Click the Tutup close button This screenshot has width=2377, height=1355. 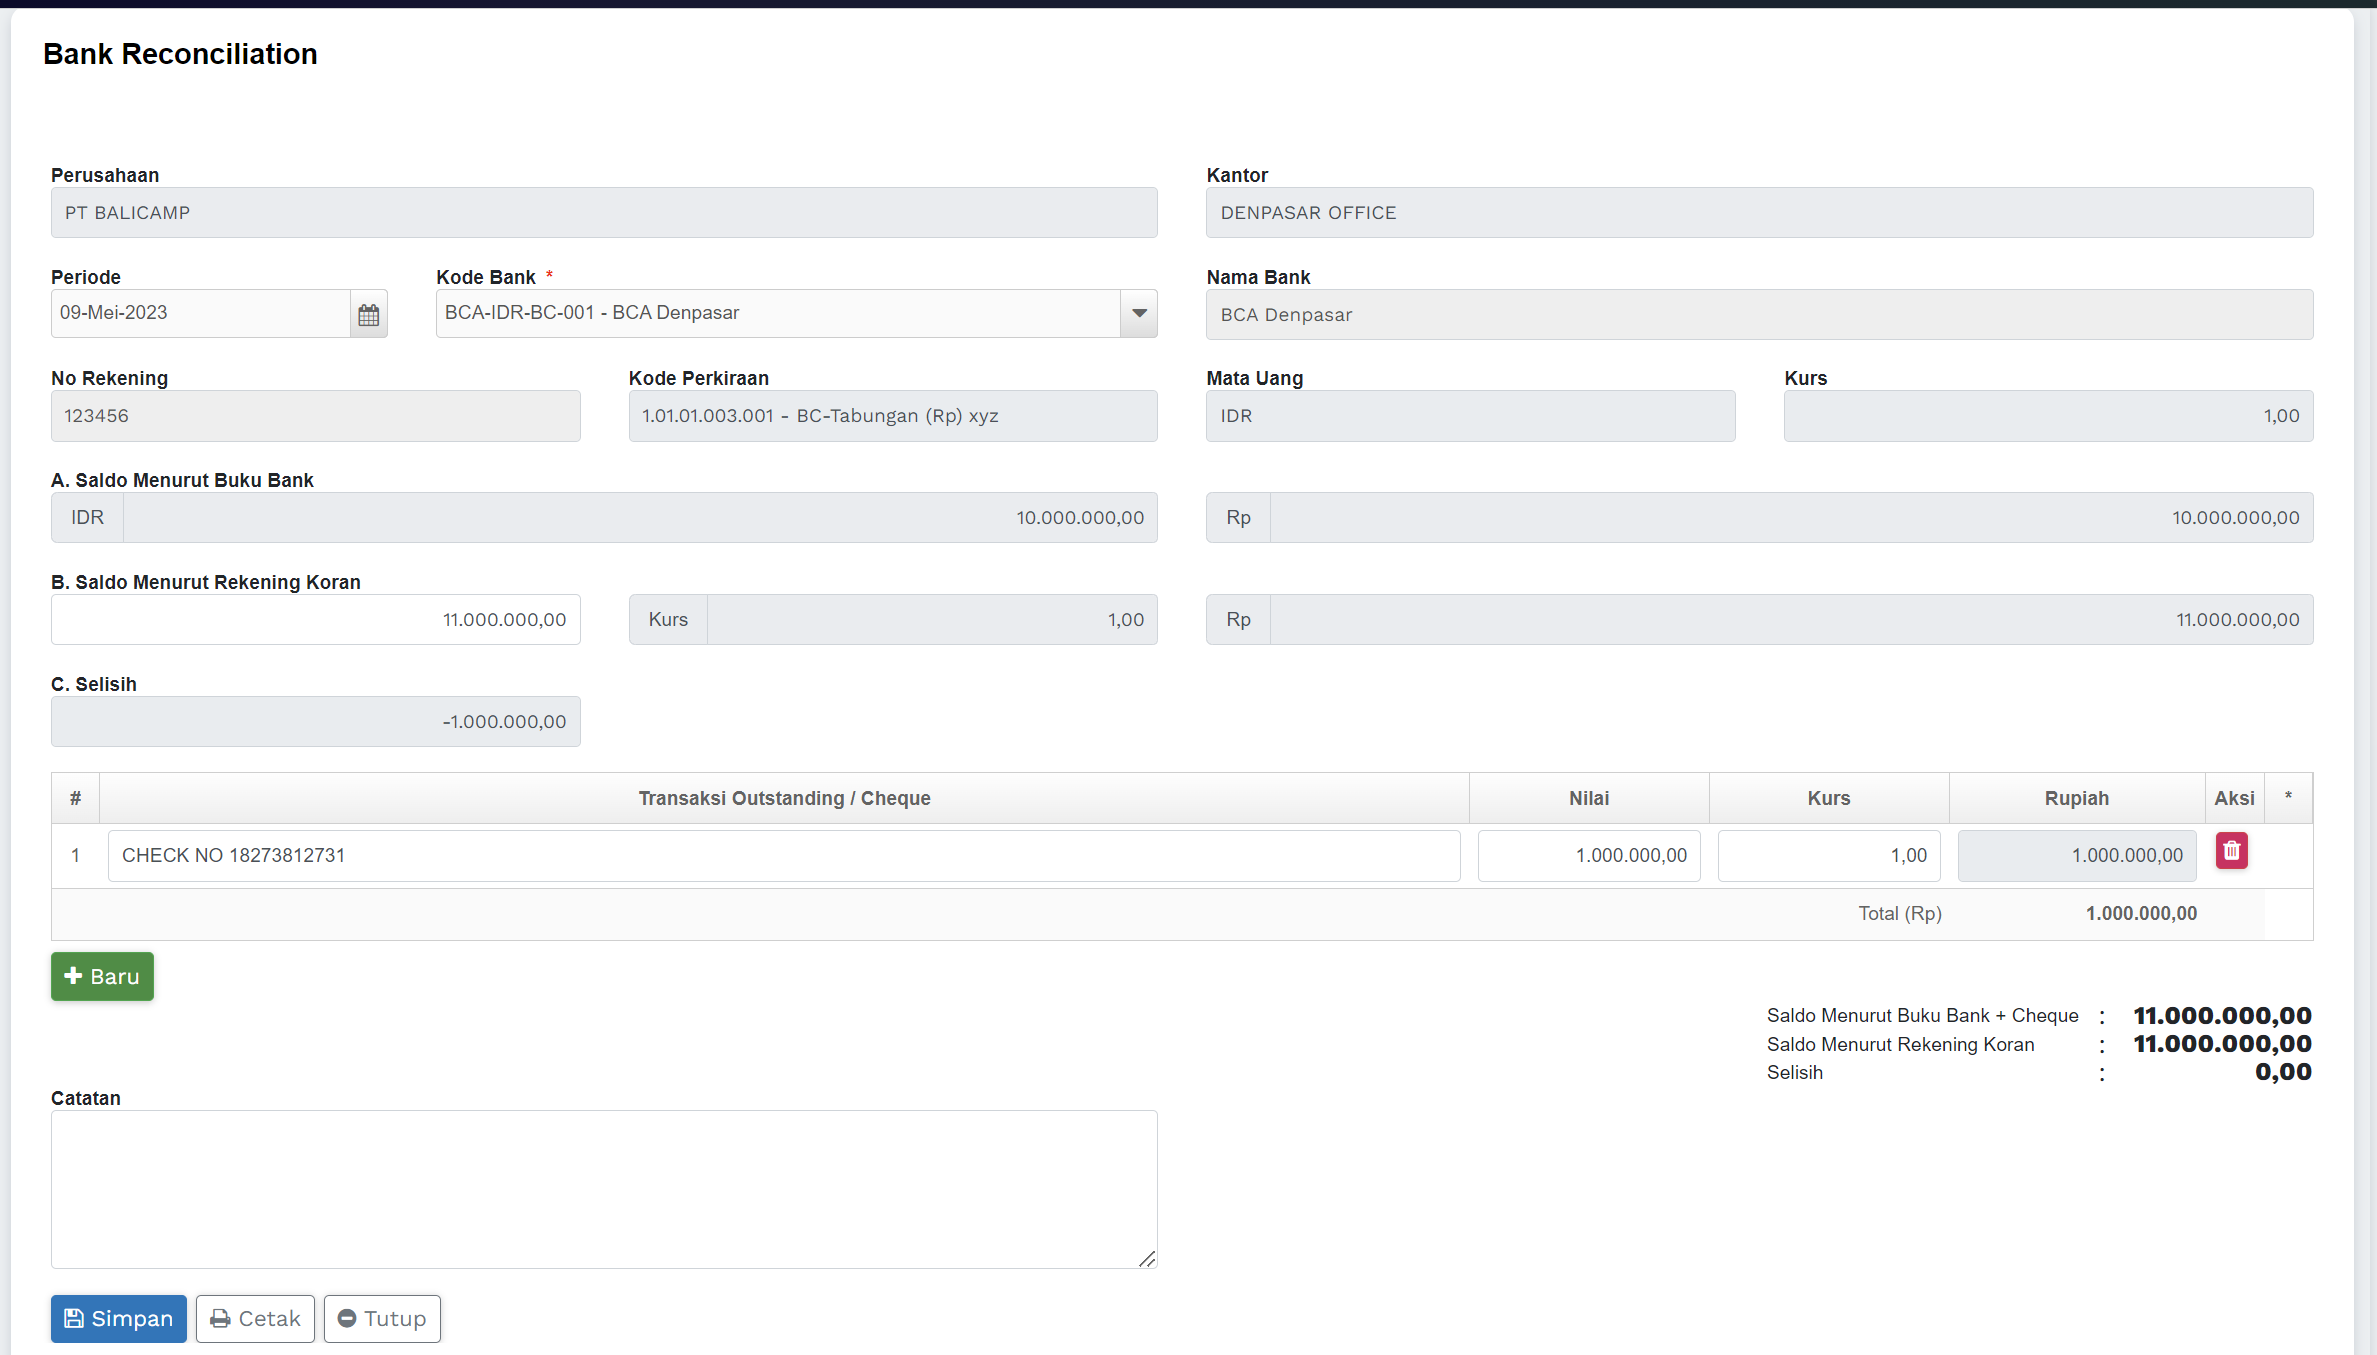click(x=382, y=1319)
